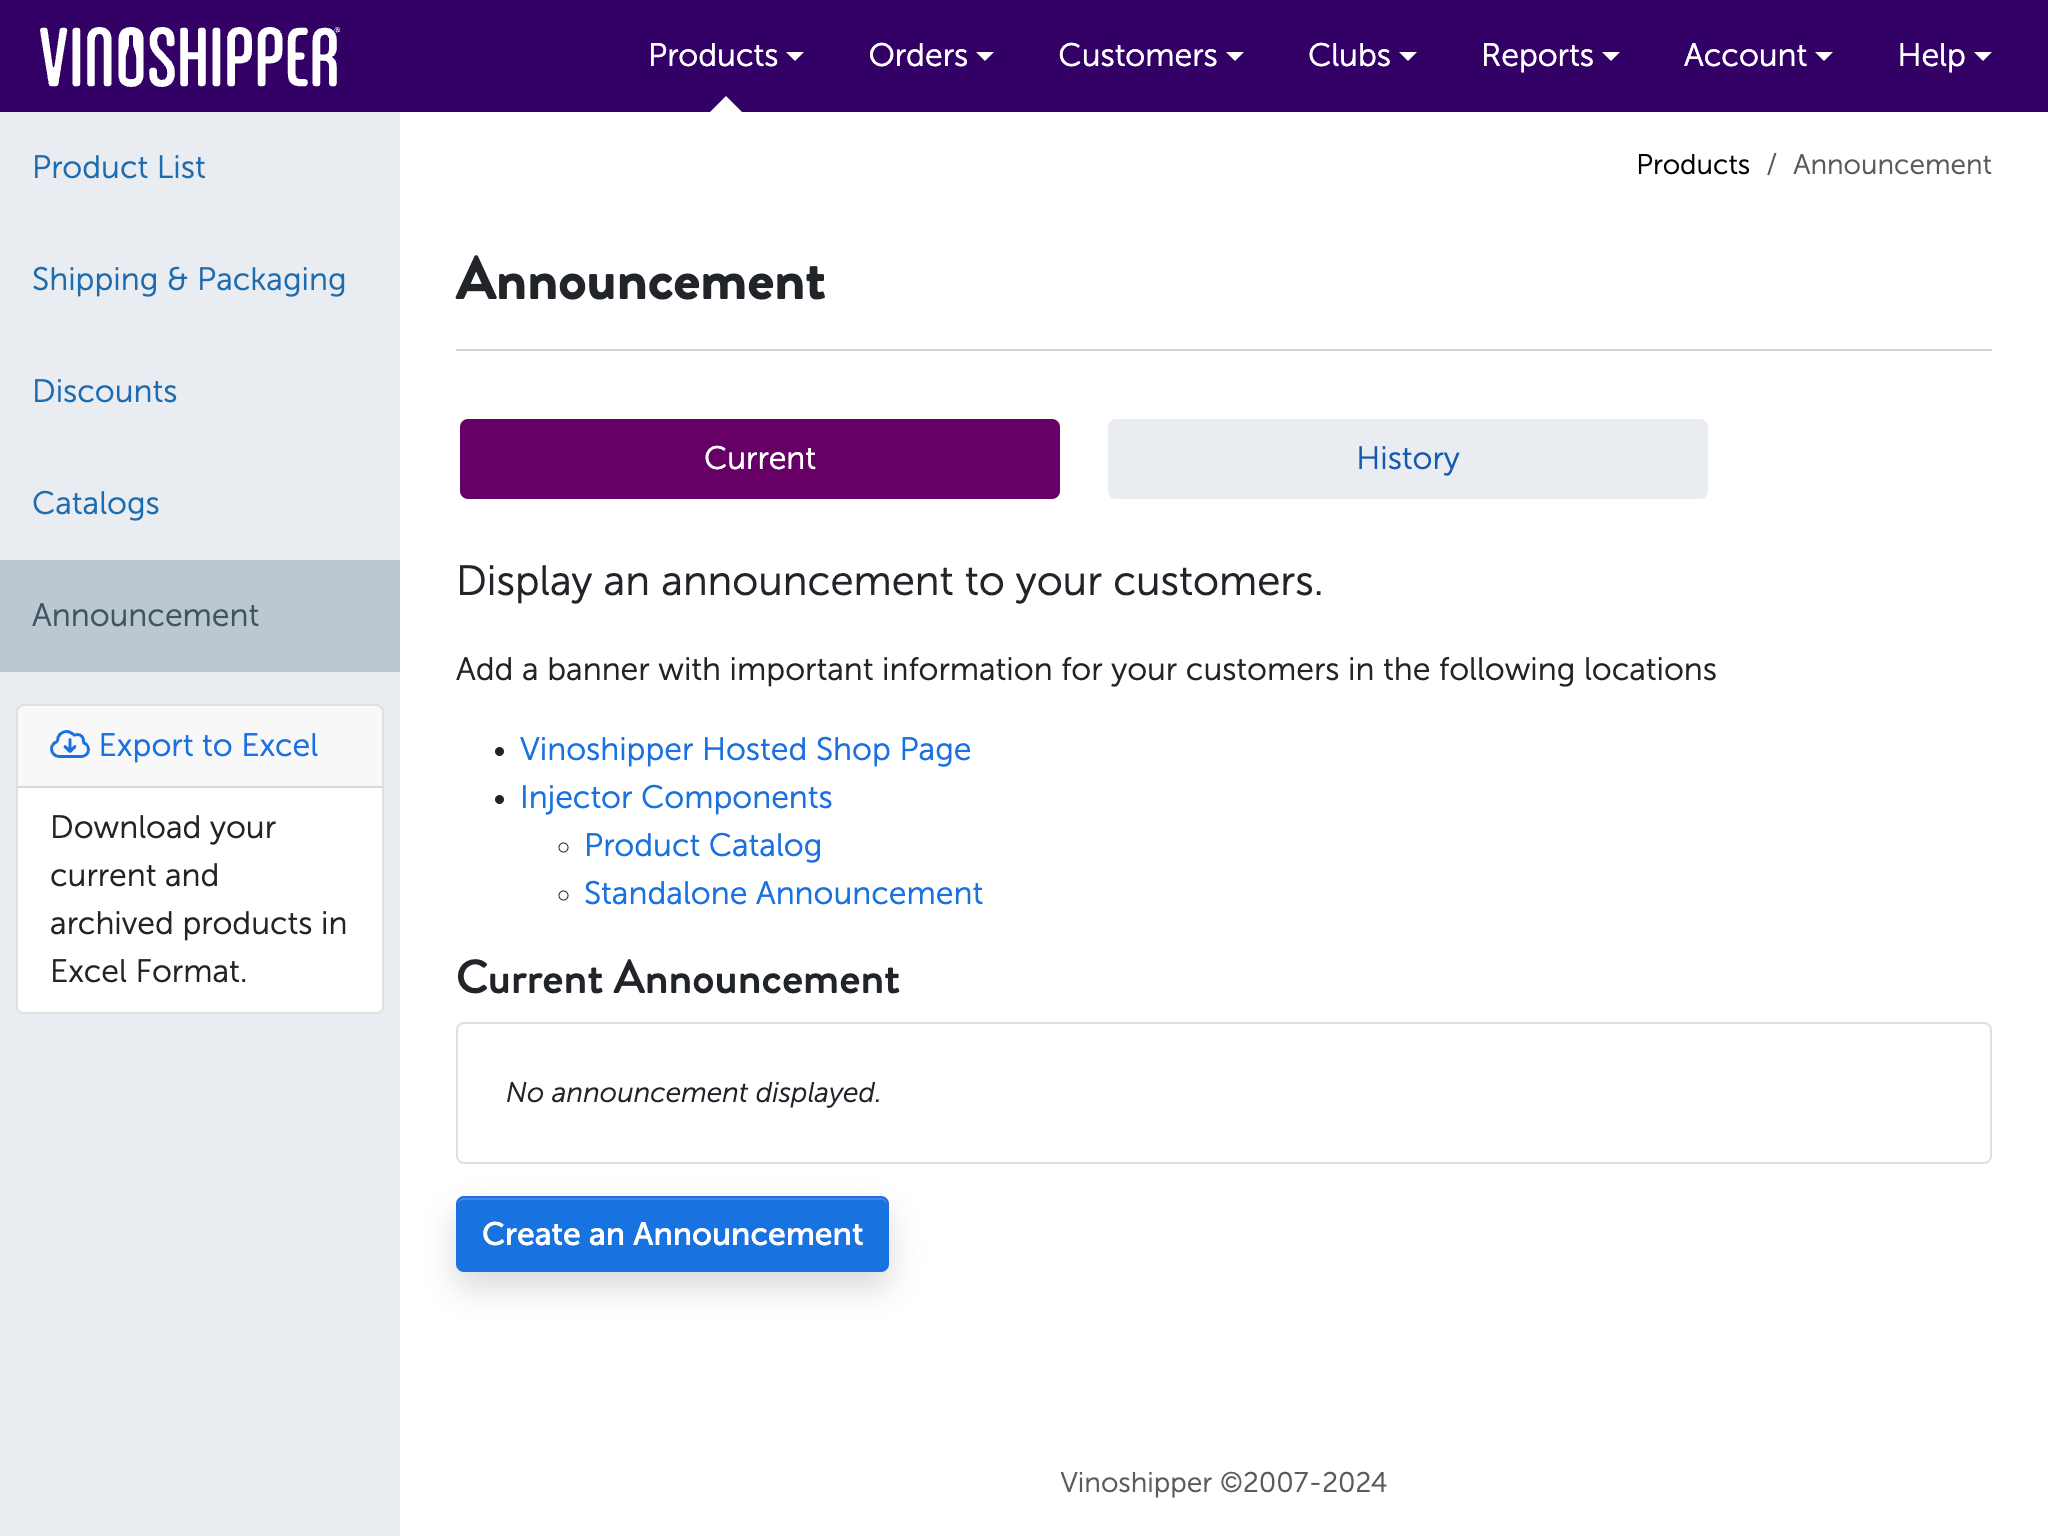Screen dimensions: 2048x1536
Task: Navigate to Catalogs page
Action: click(95, 503)
